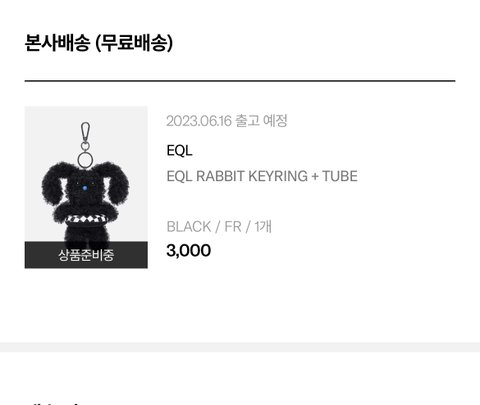Image resolution: width=480 pixels, height=405 pixels.
Task: Tap the 본사배송 section heading
Action: [57, 43]
